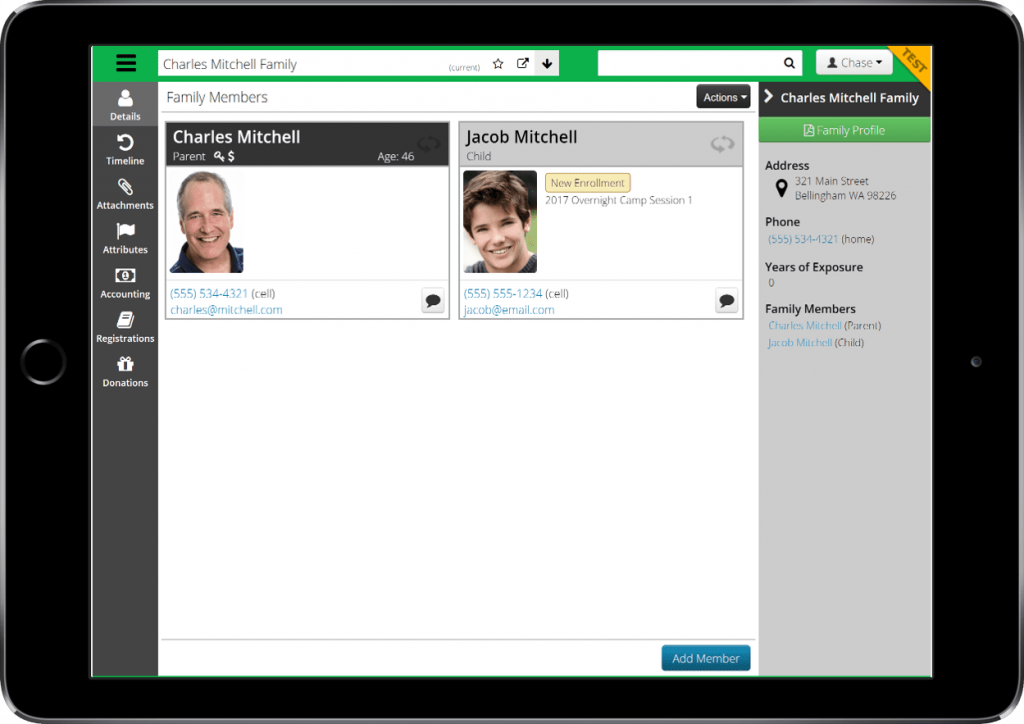Image resolution: width=1024 pixels, height=724 pixels.
Task: Expand the down arrow history dropdown
Action: click(x=547, y=63)
